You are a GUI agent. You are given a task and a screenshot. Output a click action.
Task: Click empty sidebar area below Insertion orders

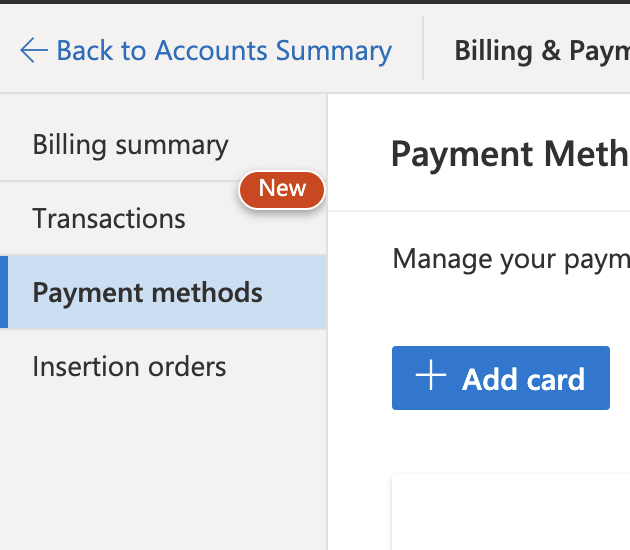(x=163, y=476)
